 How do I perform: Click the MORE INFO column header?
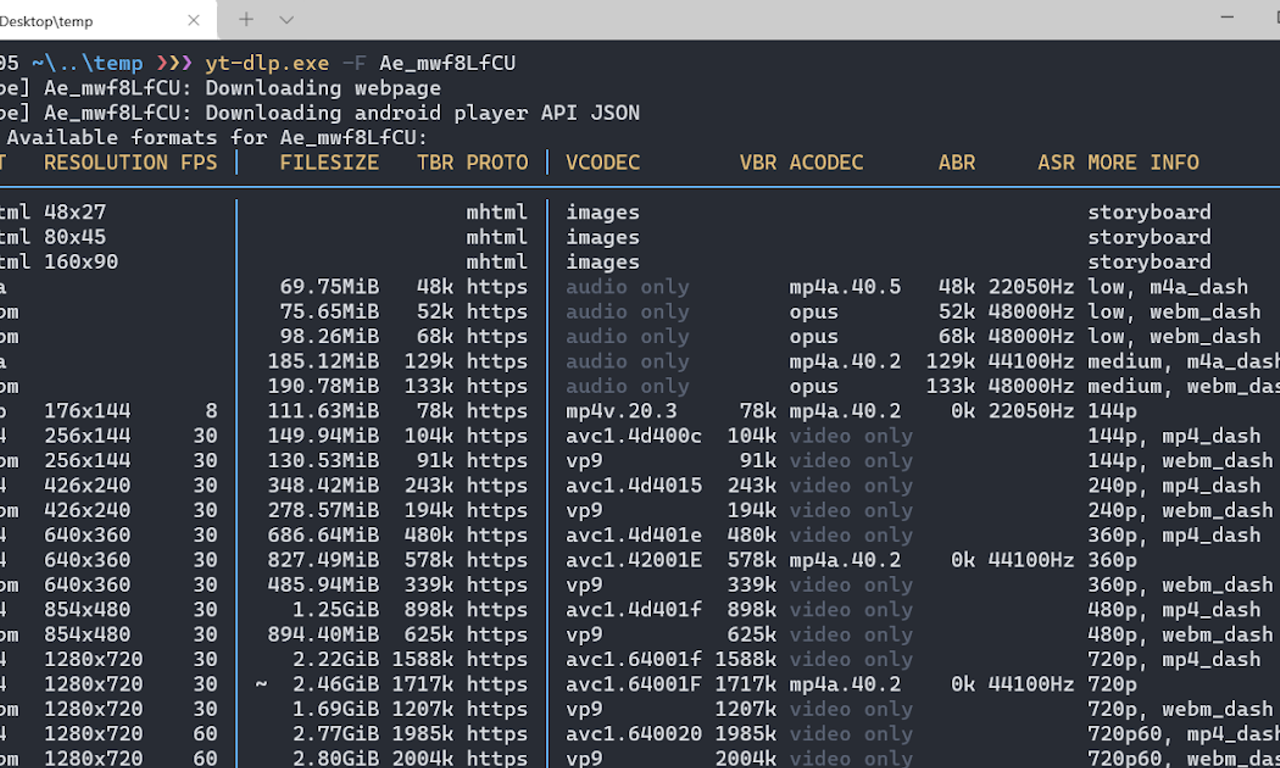1144,162
